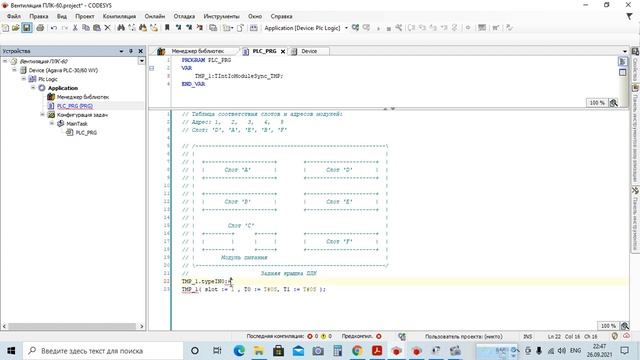The image size is (640, 360).
Task: Click the Windows search box
Action: coord(103,351)
